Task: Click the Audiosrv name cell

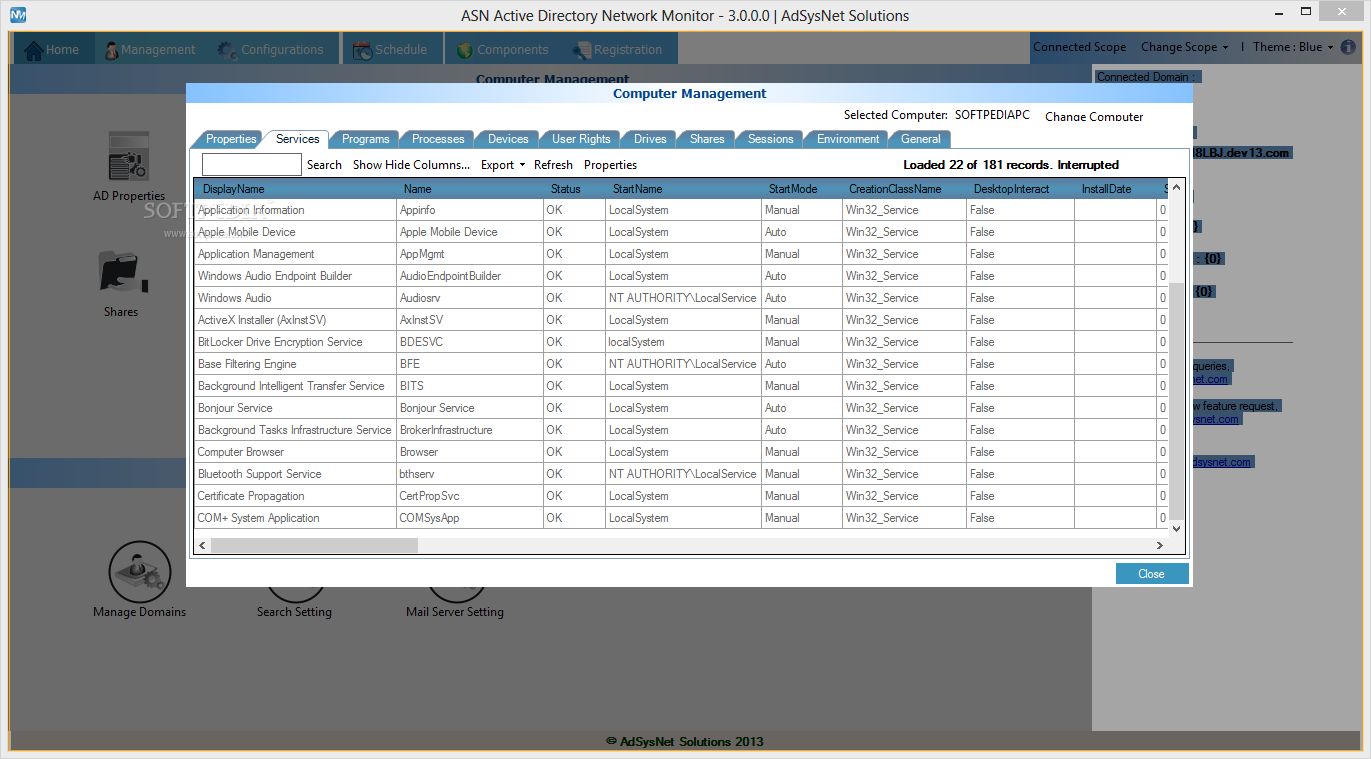Action: 470,298
